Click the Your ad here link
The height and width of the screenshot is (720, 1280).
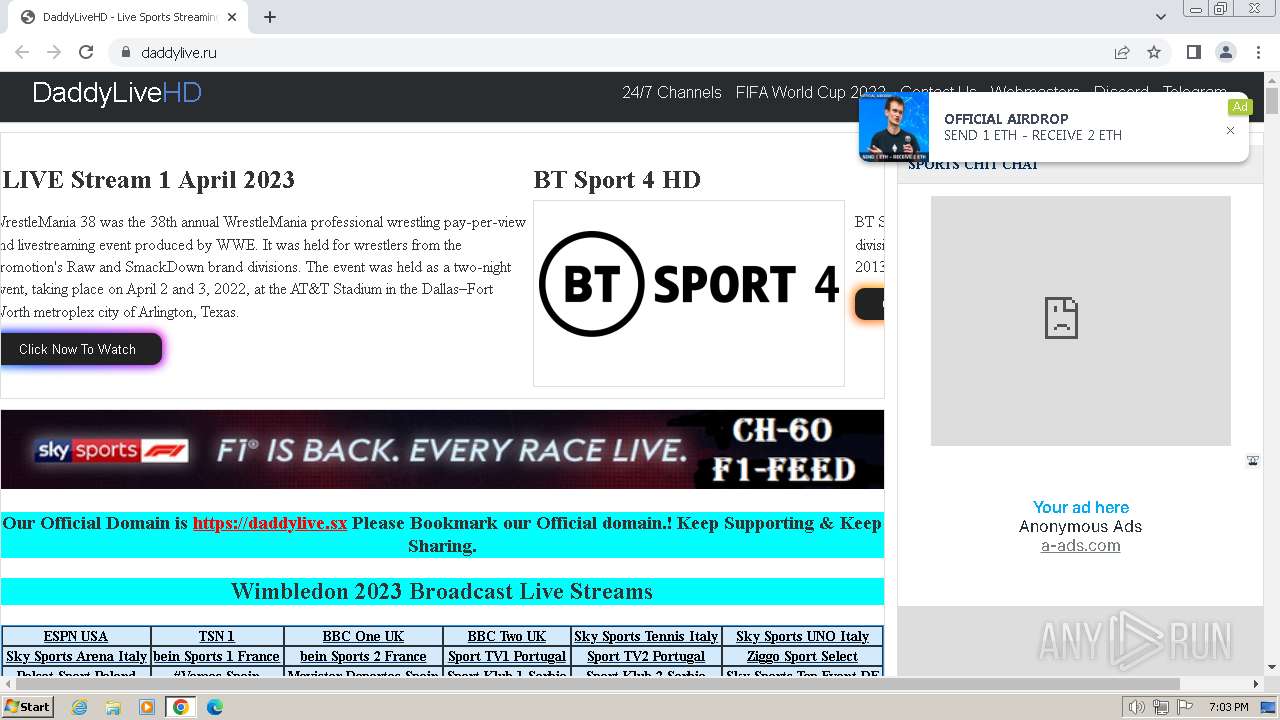[x=1080, y=507]
